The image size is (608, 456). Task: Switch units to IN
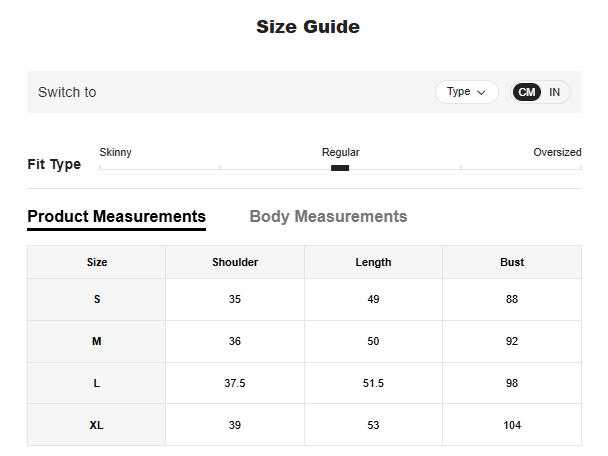coord(554,92)
